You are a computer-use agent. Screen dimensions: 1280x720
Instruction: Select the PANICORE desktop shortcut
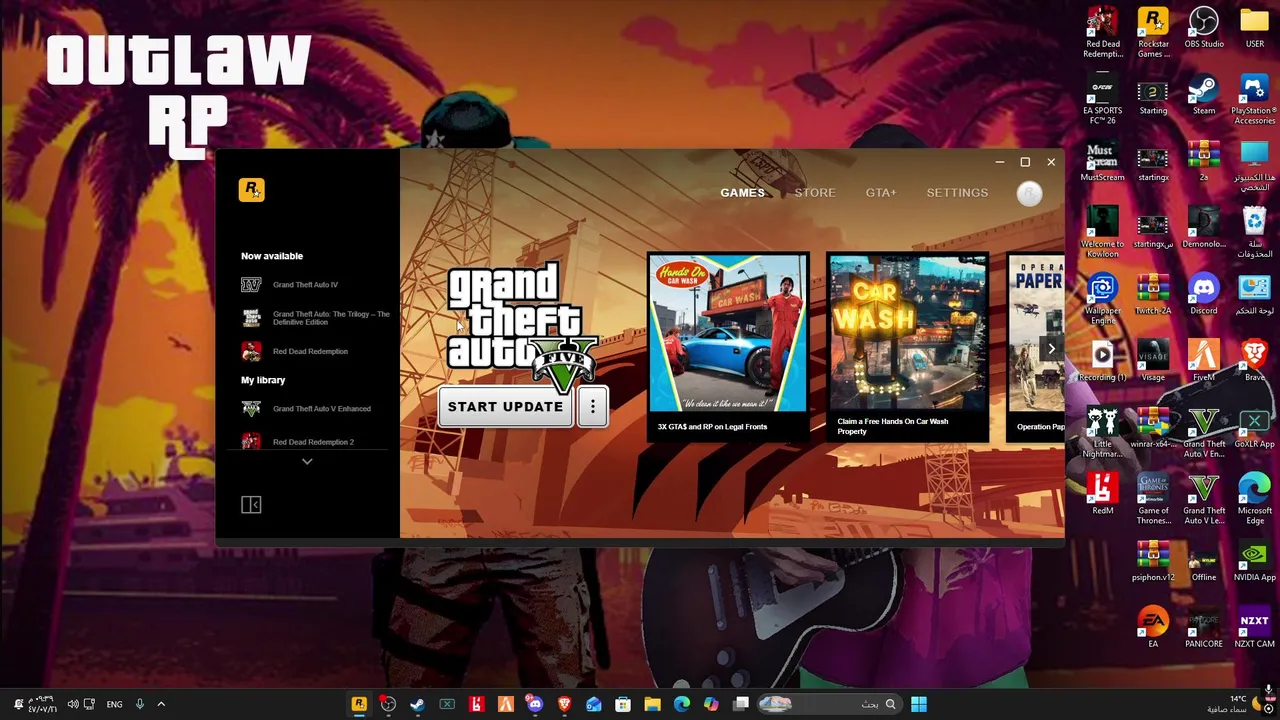pos(1204,629)
